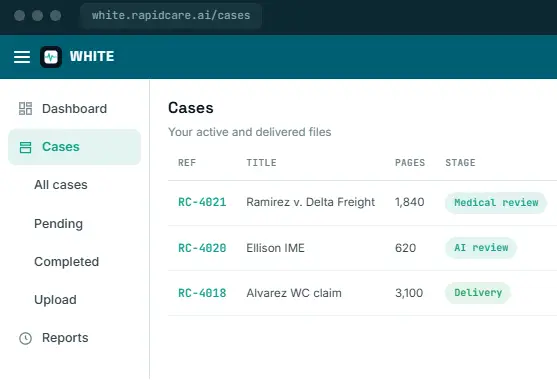Open the hamburger menu icon
This screenshot has width=557, height=380.
click(22, 57)
